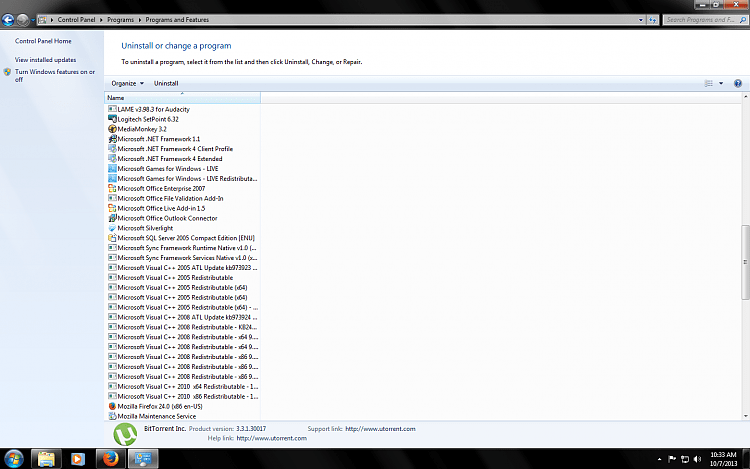Select Visual C++ 2008 ATL Update kb973924
750x469 pixels.
tap(188, 317)
